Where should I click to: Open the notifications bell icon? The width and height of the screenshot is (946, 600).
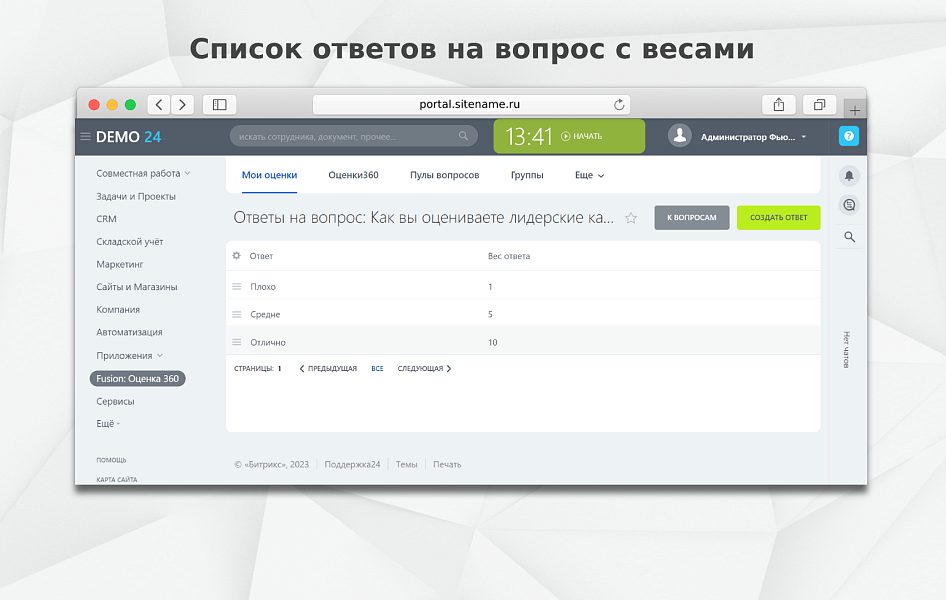(849, 174)
